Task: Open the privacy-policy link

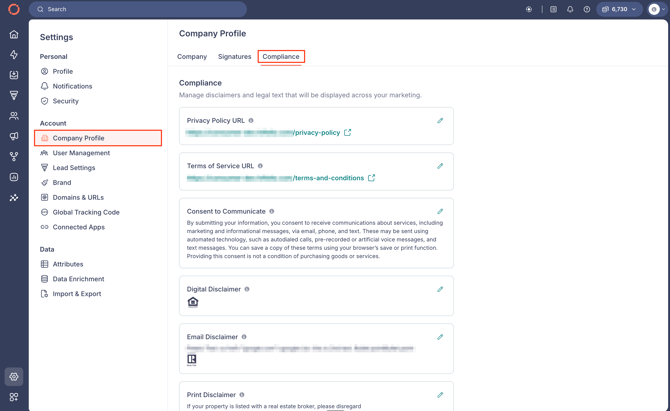Action: 316,133
